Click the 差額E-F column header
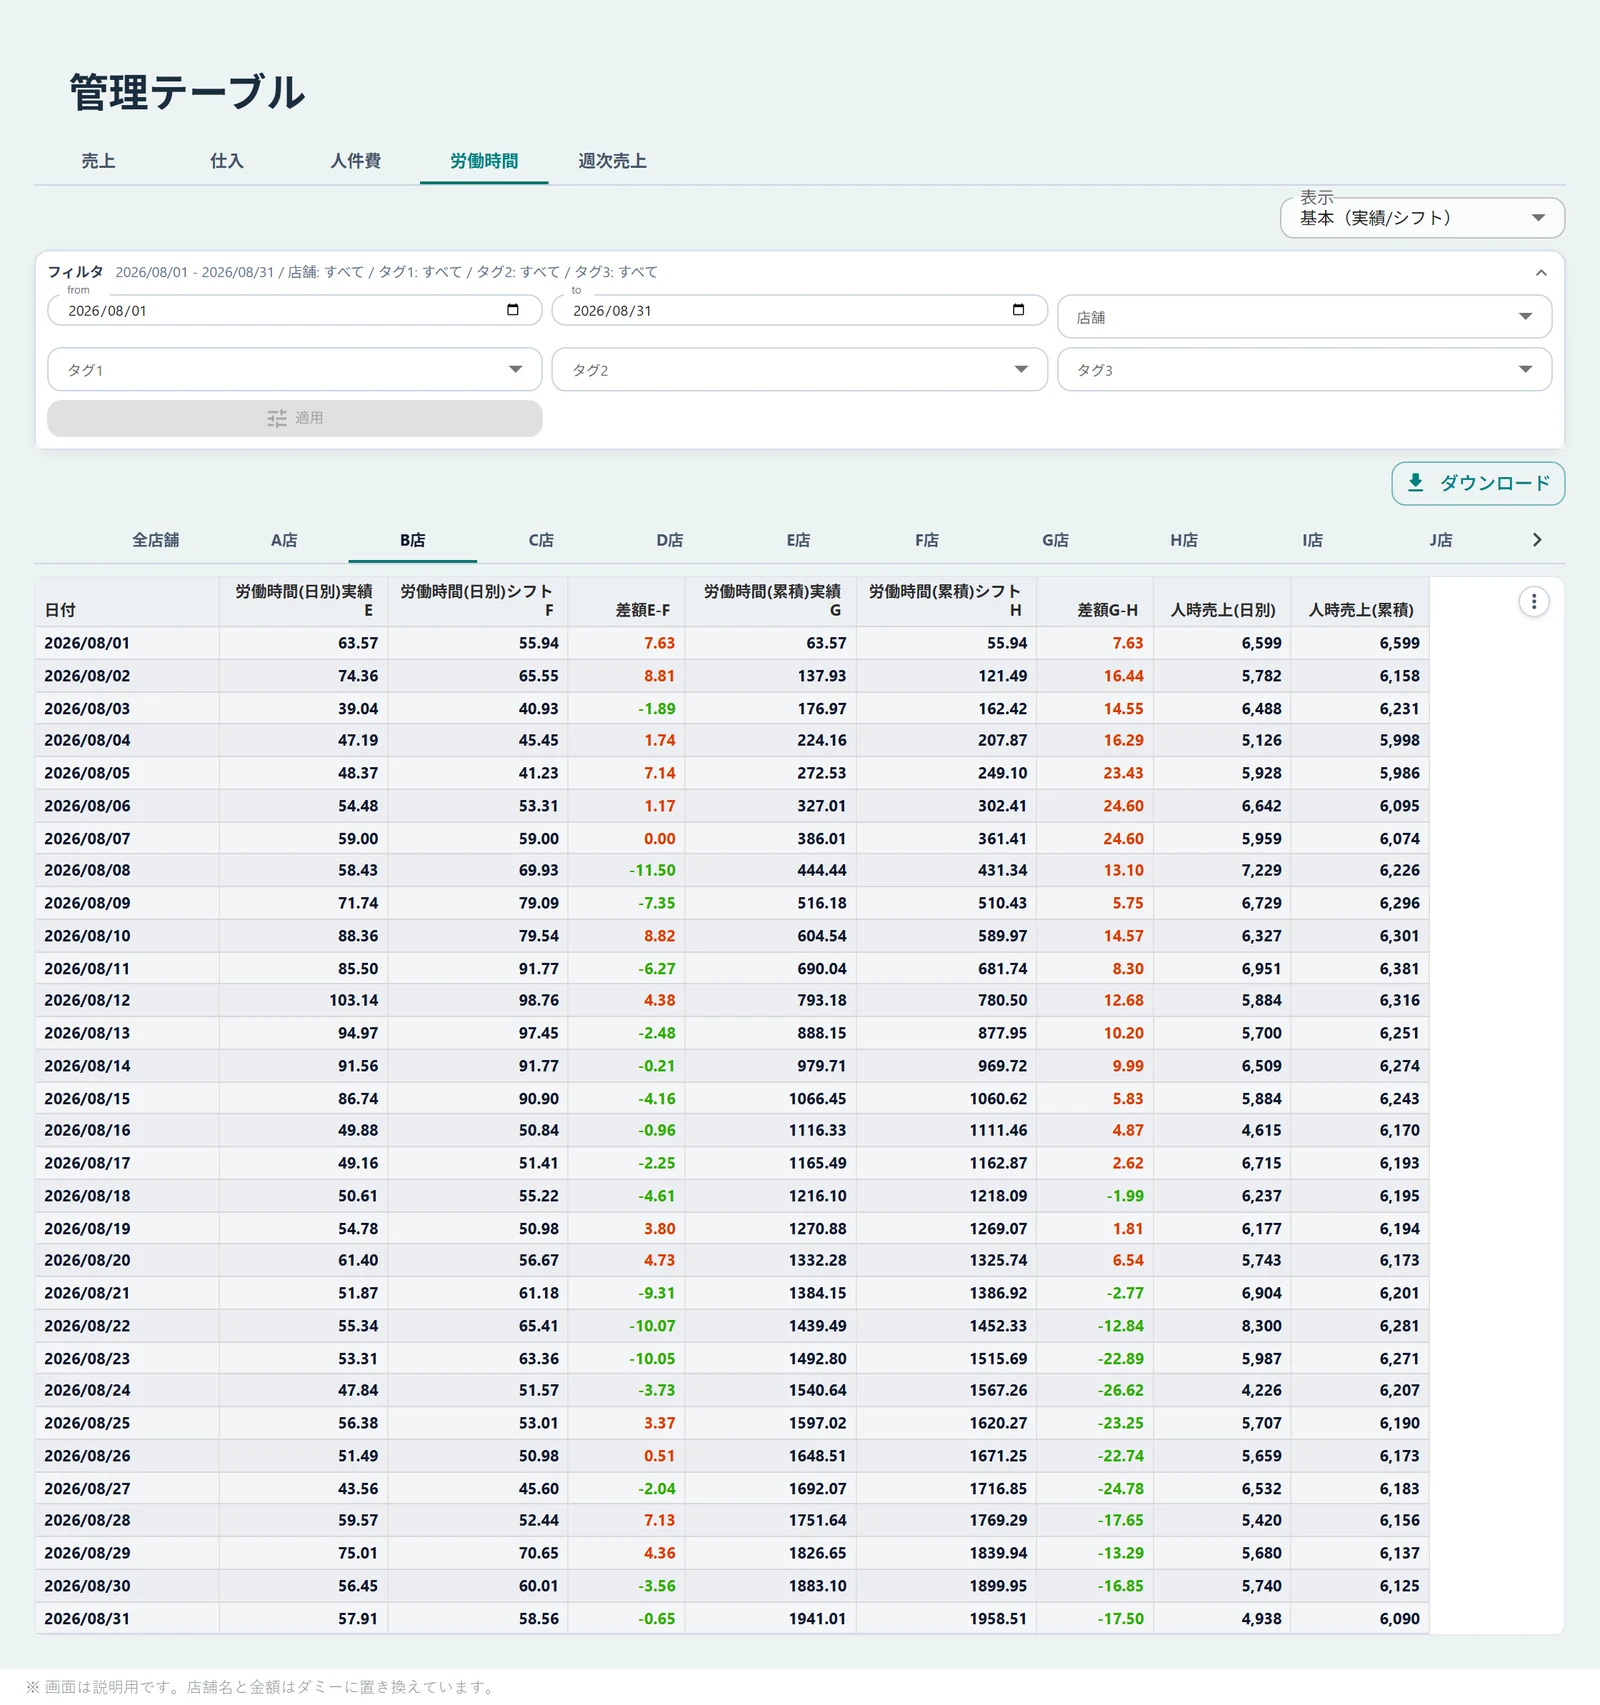1600x1705 pixels. [626, 601]
